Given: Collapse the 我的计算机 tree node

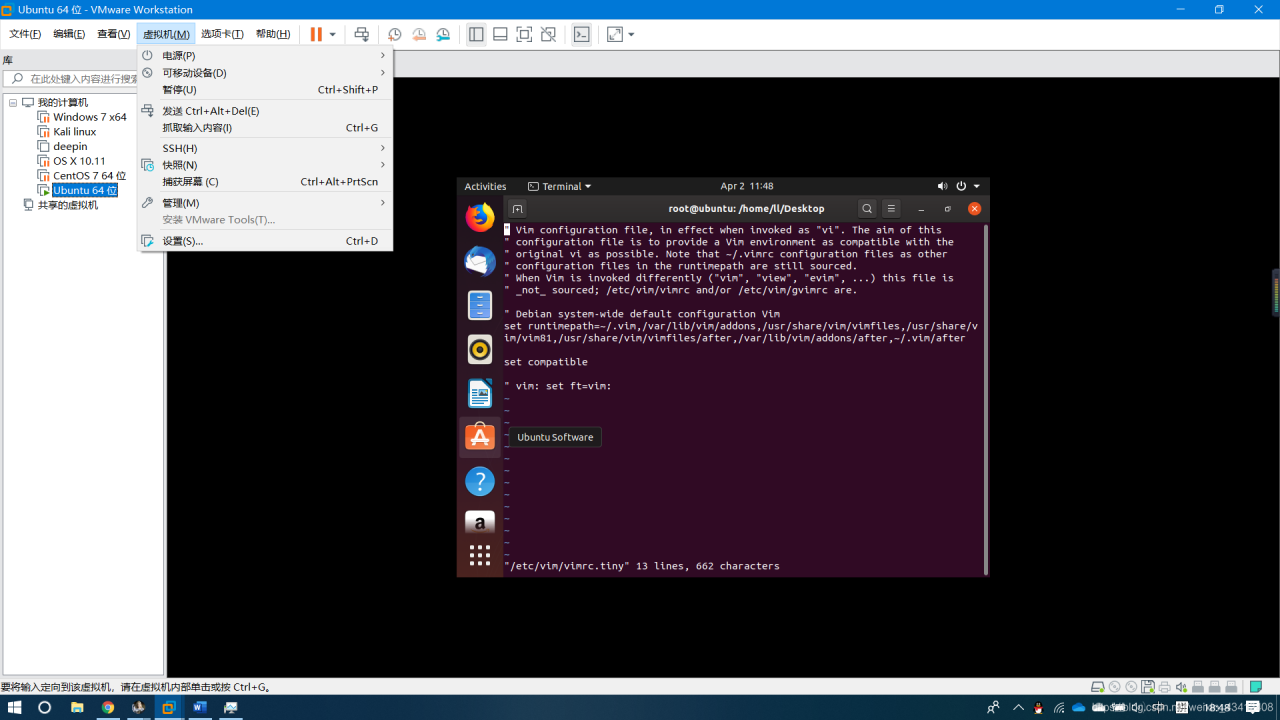Looking at the screenshot, I should click(x=13, y=103).
